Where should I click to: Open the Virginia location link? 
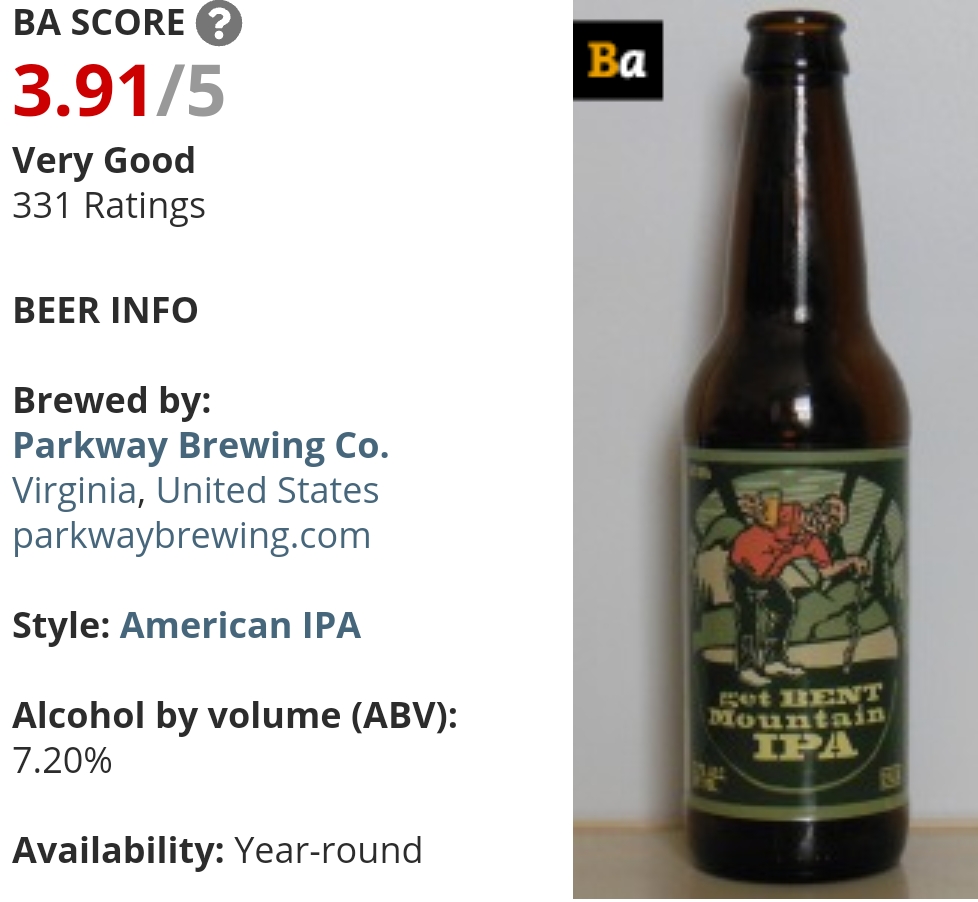[x=74, y=490]
